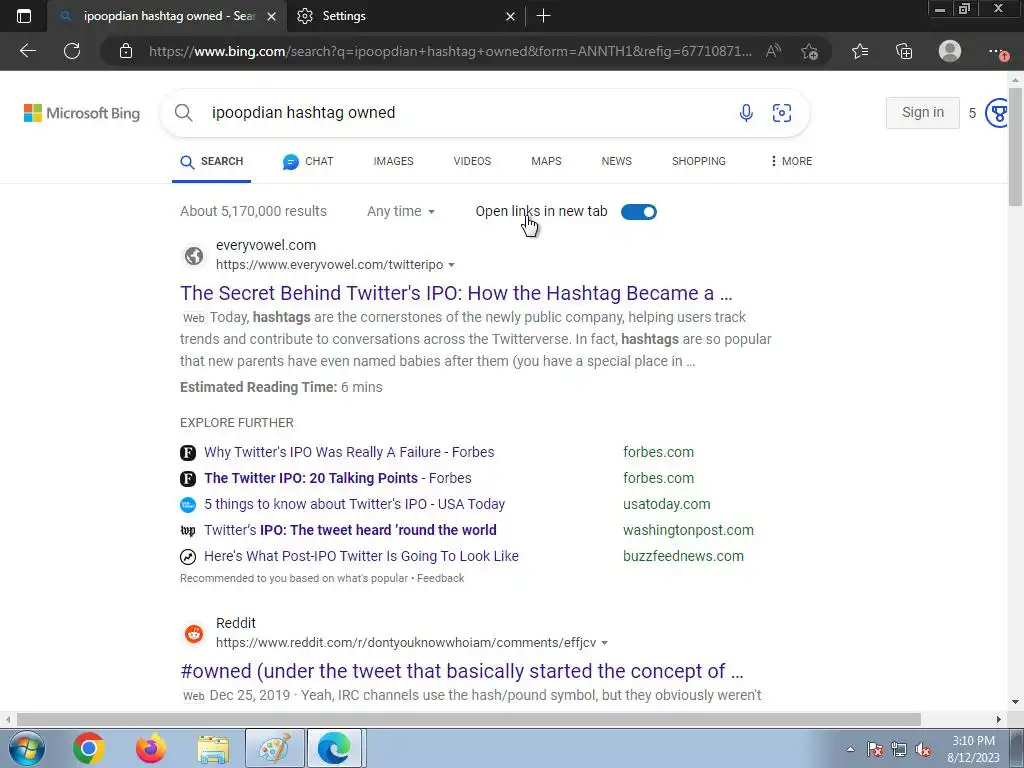Click the browser address bar URL

tap(451, 51)
